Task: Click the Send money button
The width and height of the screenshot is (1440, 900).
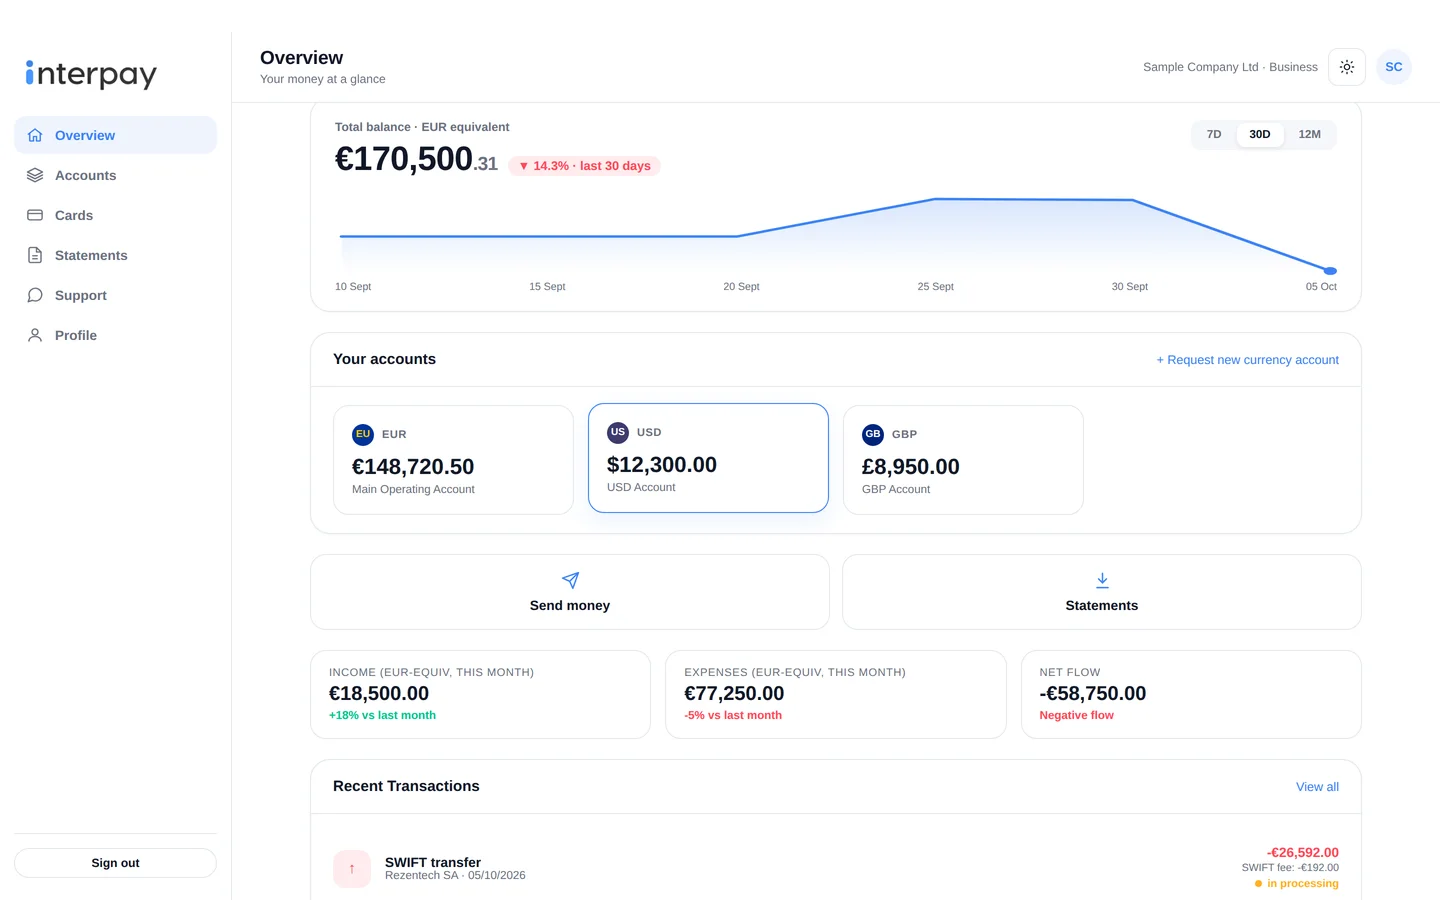Action: (570, 592)
